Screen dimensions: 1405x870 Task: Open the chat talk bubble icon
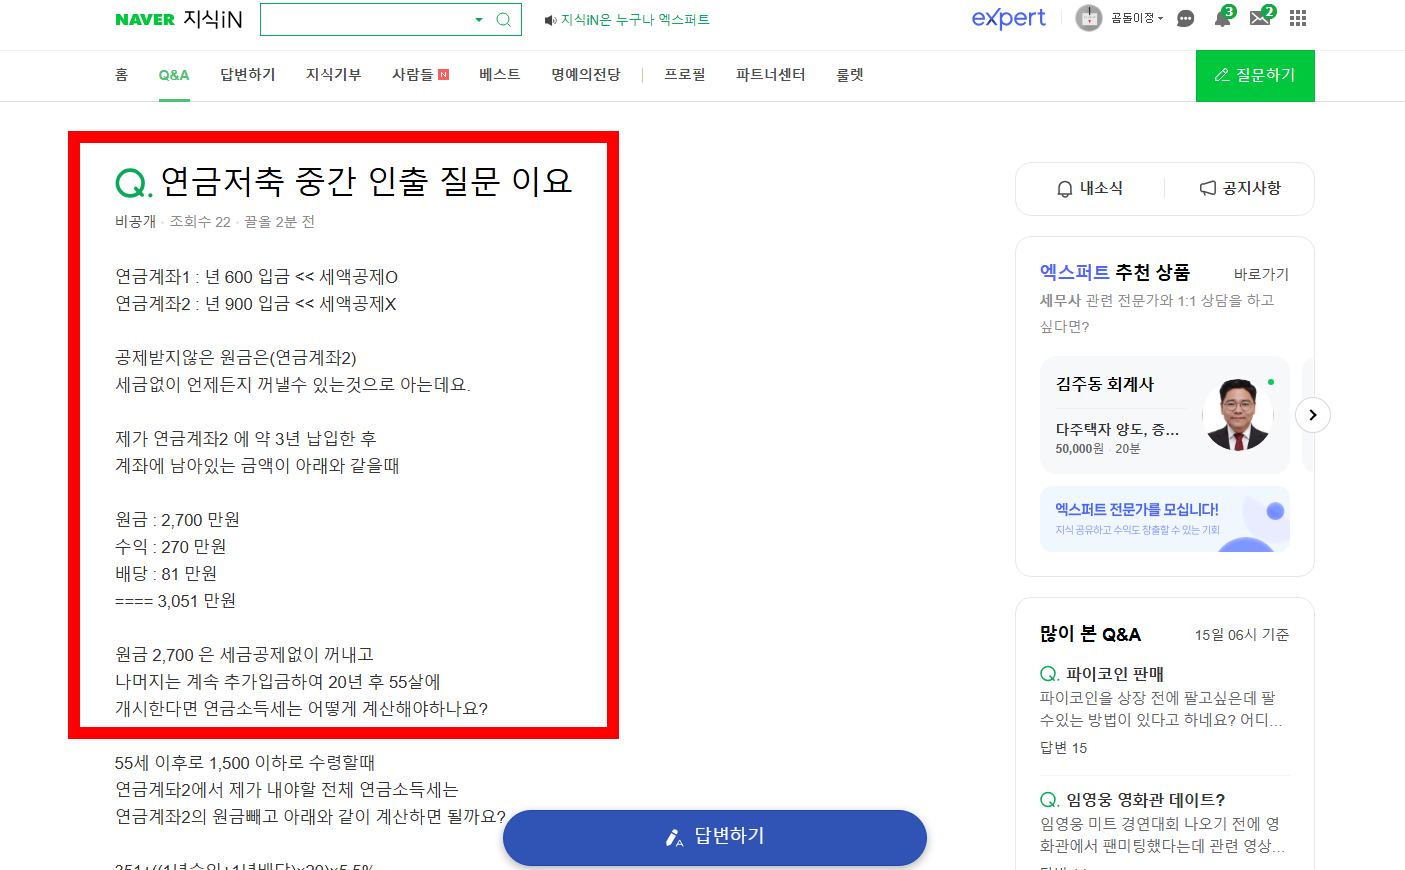click(1186, 18)
